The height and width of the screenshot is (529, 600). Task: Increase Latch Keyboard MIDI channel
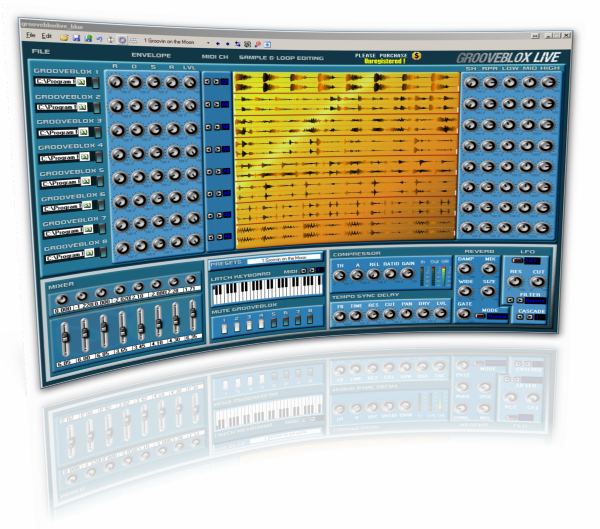[x=312, y=270]
